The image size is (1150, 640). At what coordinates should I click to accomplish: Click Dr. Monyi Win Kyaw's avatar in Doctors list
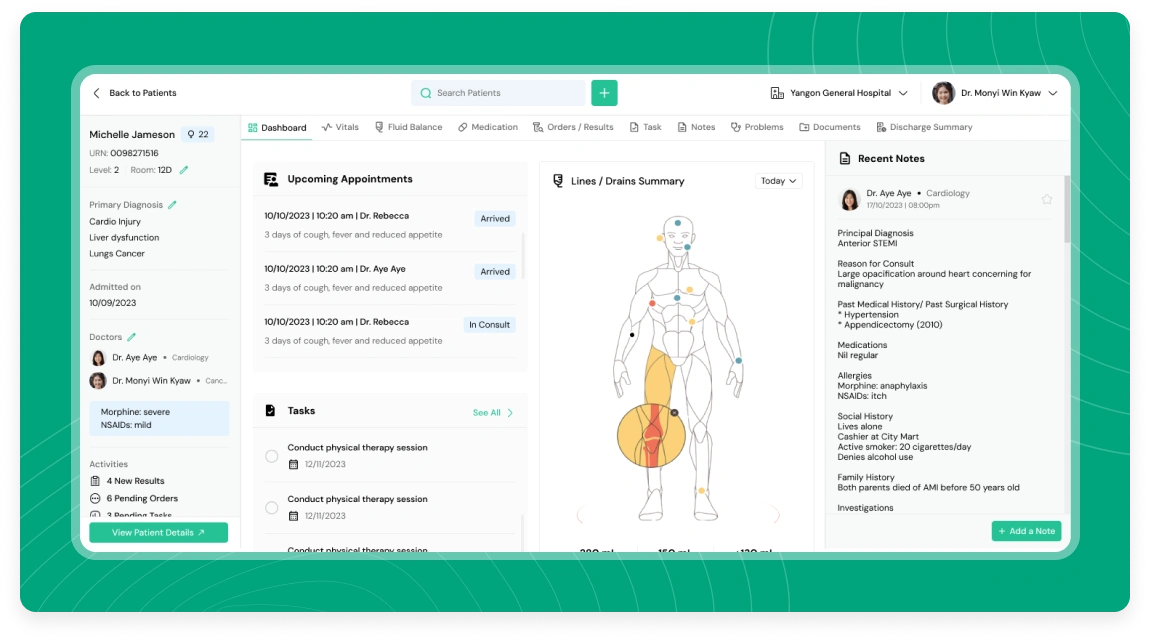(x=98, y=380)
